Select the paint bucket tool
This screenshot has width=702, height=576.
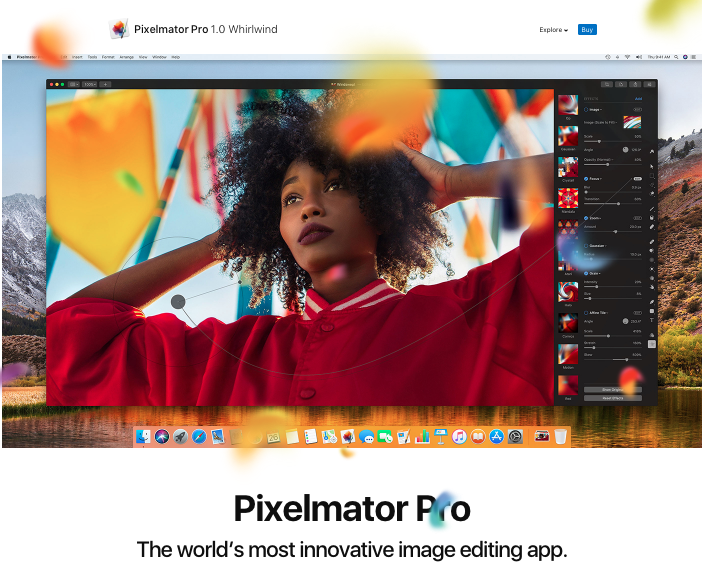(x=652, y=218)
